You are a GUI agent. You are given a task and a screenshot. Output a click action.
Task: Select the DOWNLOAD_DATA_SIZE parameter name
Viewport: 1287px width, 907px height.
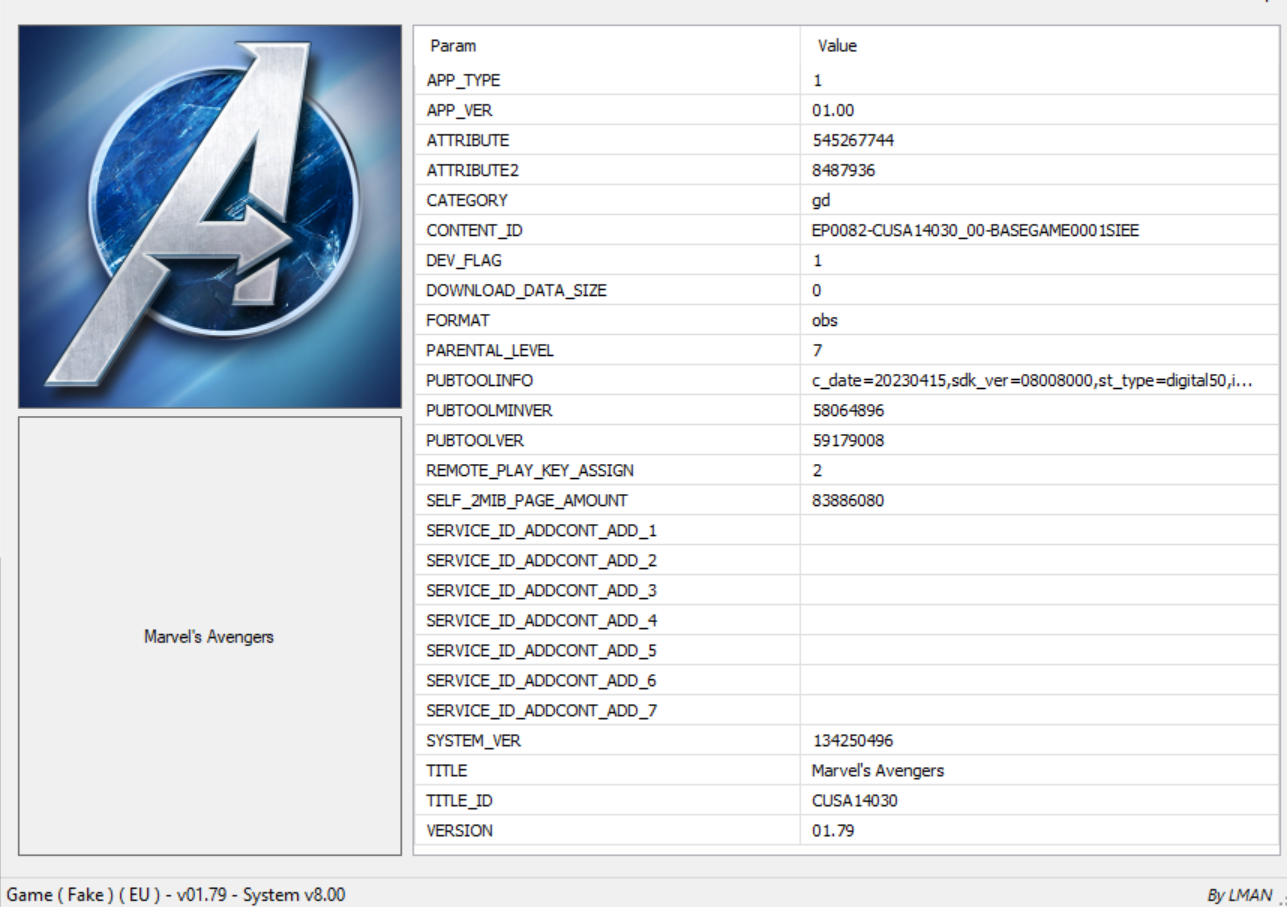tap(516, 291)
